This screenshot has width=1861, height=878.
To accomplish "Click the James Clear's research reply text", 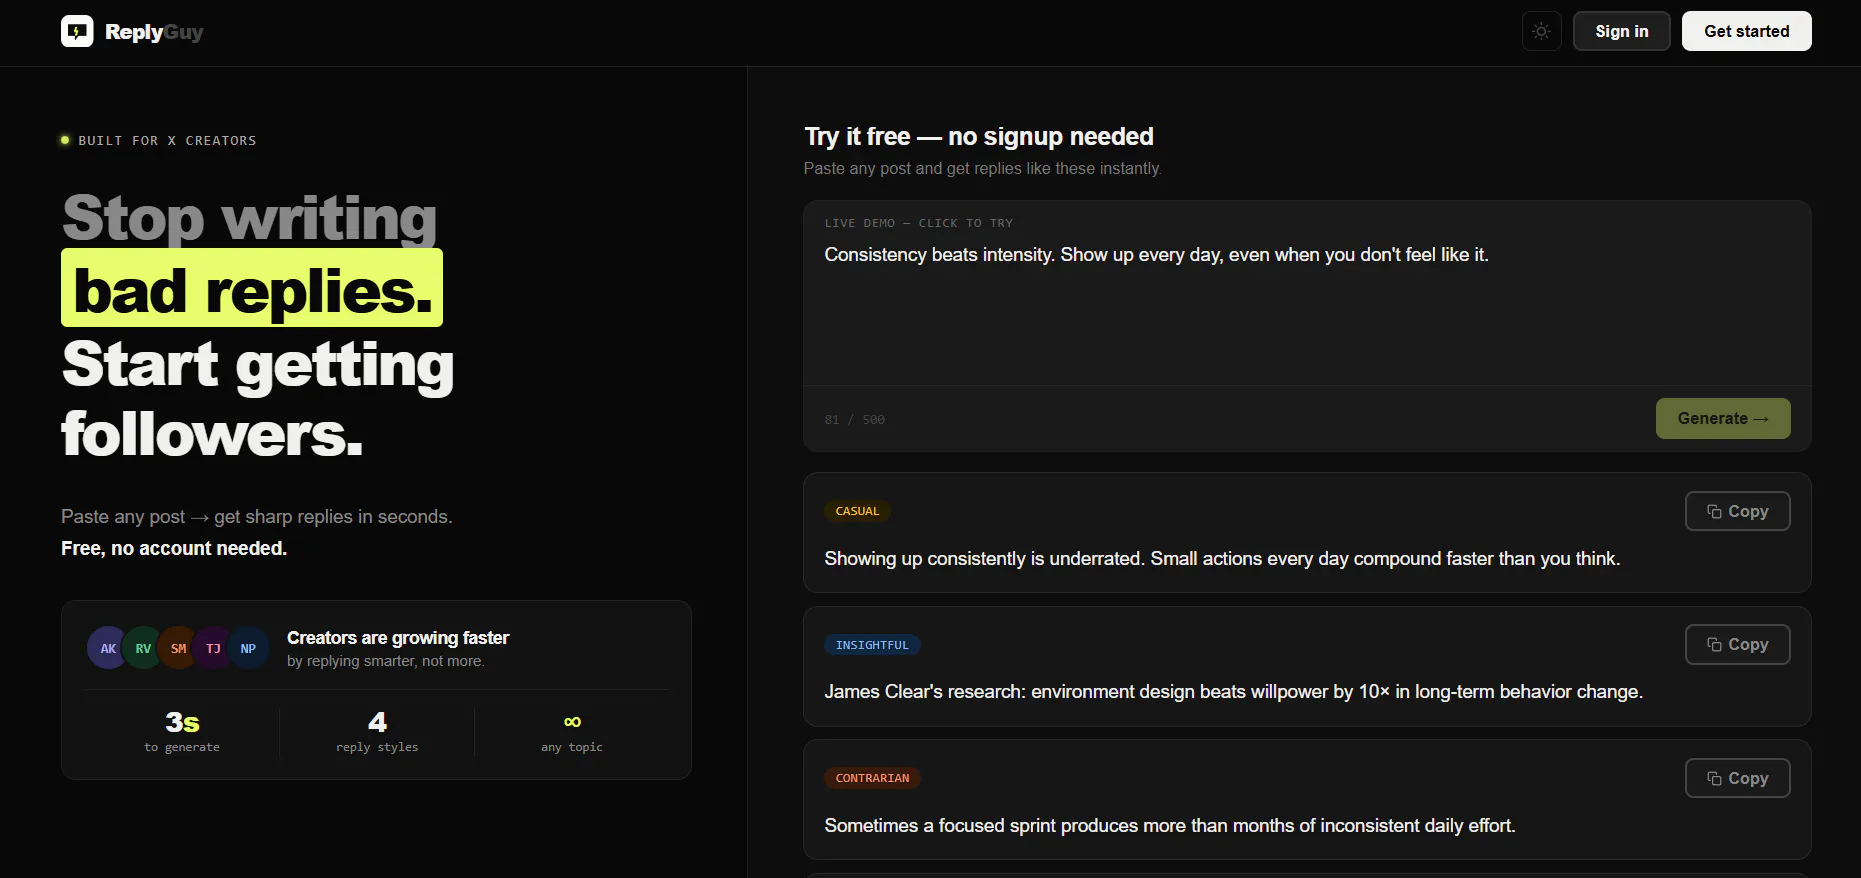I will (1233, 692).
